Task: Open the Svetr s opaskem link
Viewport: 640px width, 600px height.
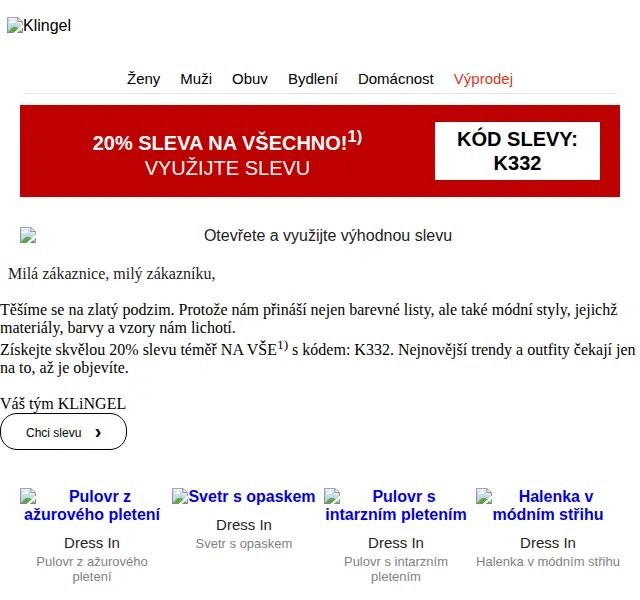Action: tap(252, 496)
